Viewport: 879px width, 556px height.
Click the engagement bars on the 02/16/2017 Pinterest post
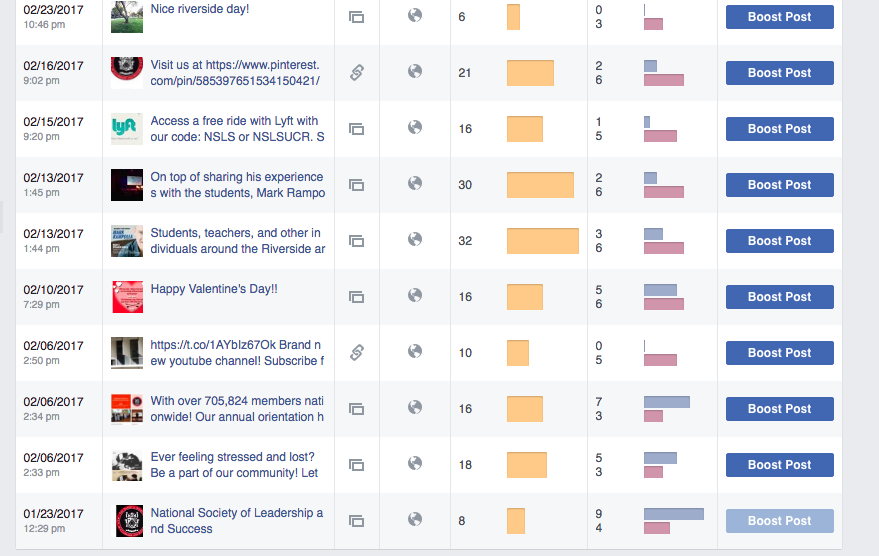coord(664,73)
